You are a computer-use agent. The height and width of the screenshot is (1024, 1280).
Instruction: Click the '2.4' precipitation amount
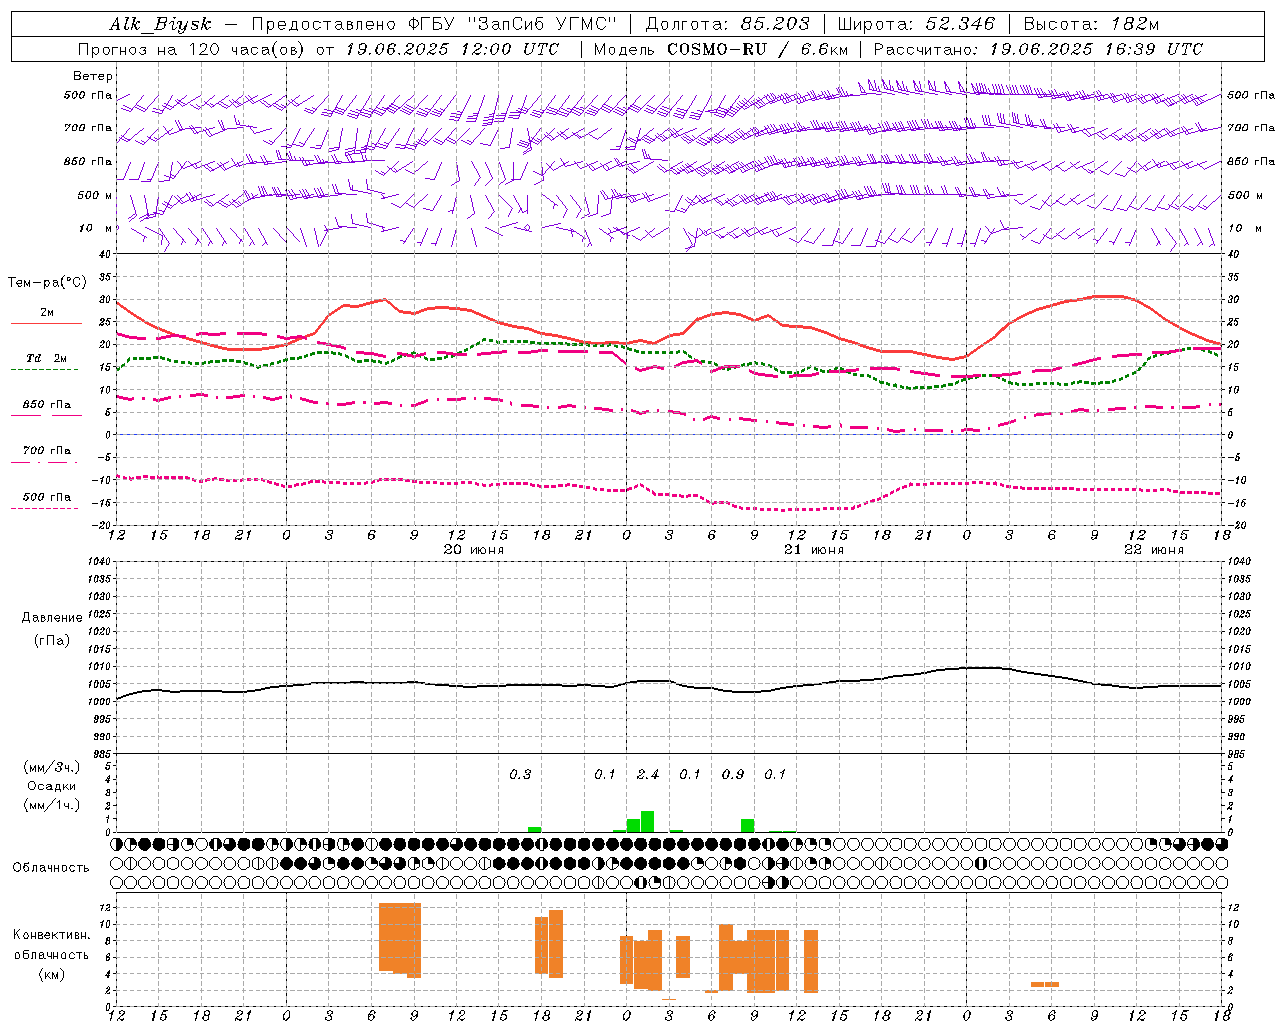[648, 775]
